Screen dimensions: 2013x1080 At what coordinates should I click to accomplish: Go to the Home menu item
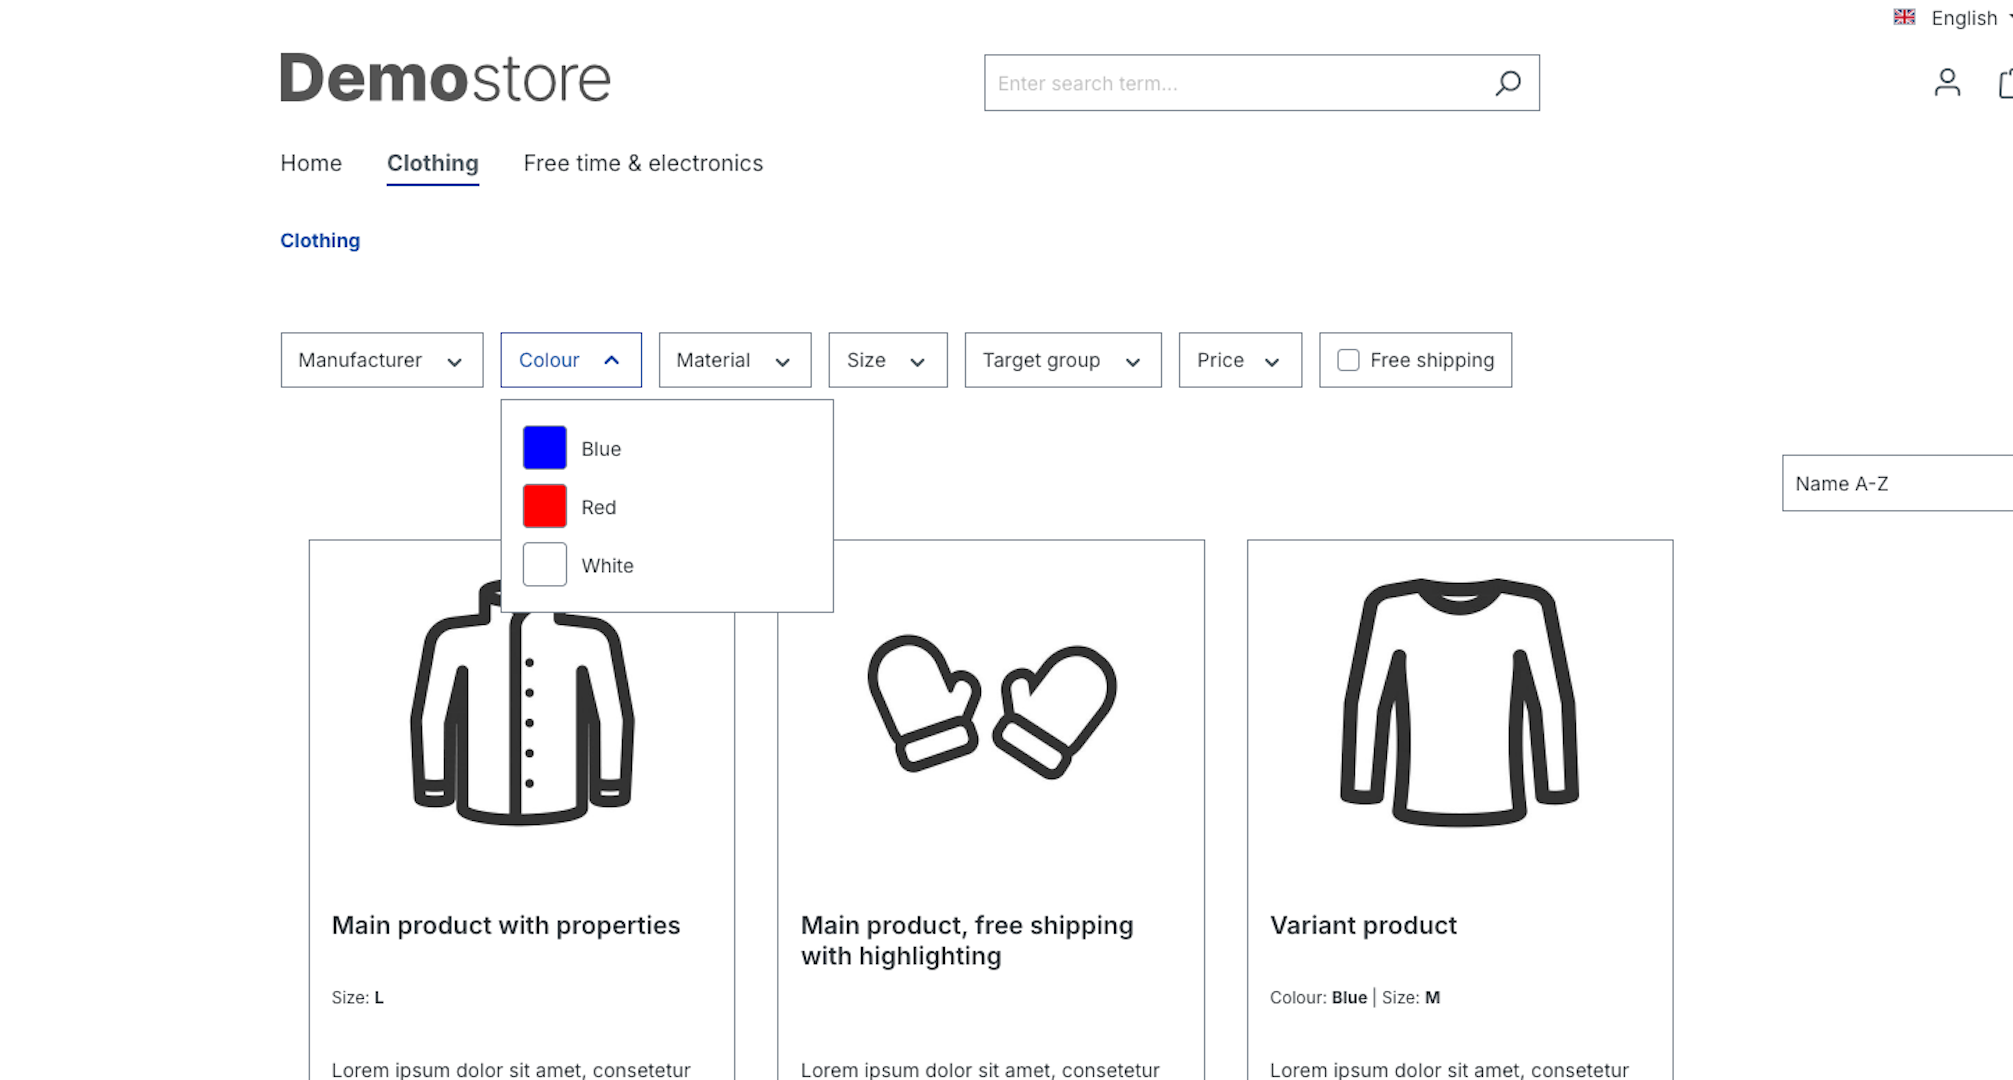311,163
